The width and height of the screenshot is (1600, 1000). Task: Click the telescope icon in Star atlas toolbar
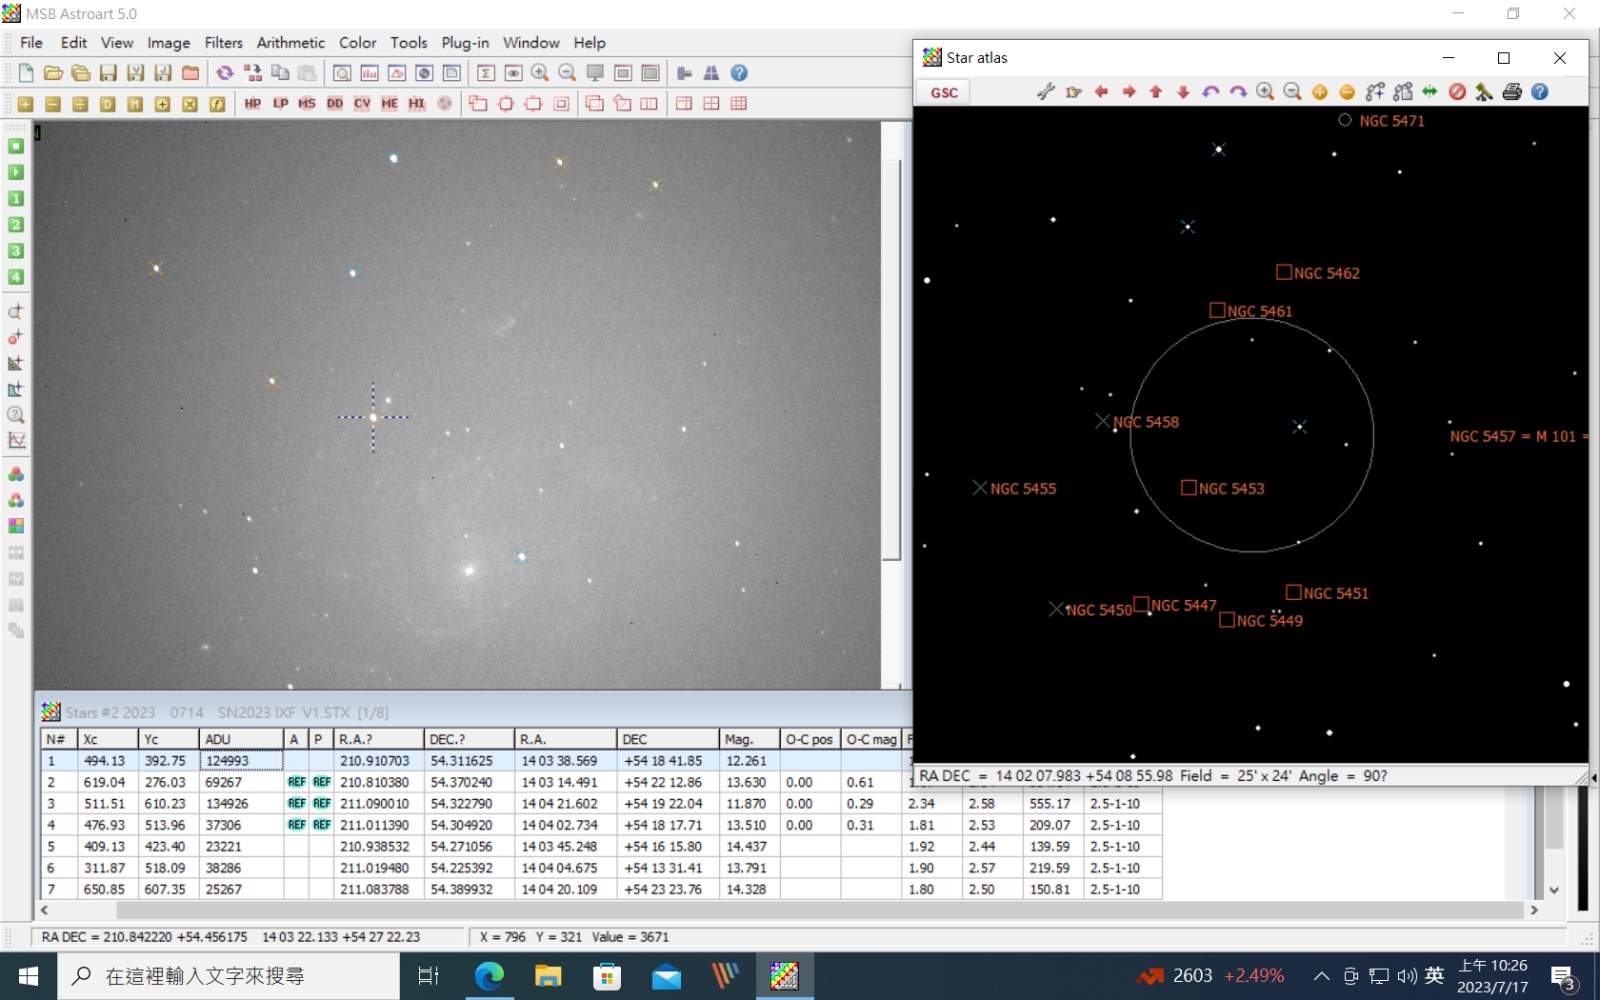pyautogui.click(x=1484, y=92)
